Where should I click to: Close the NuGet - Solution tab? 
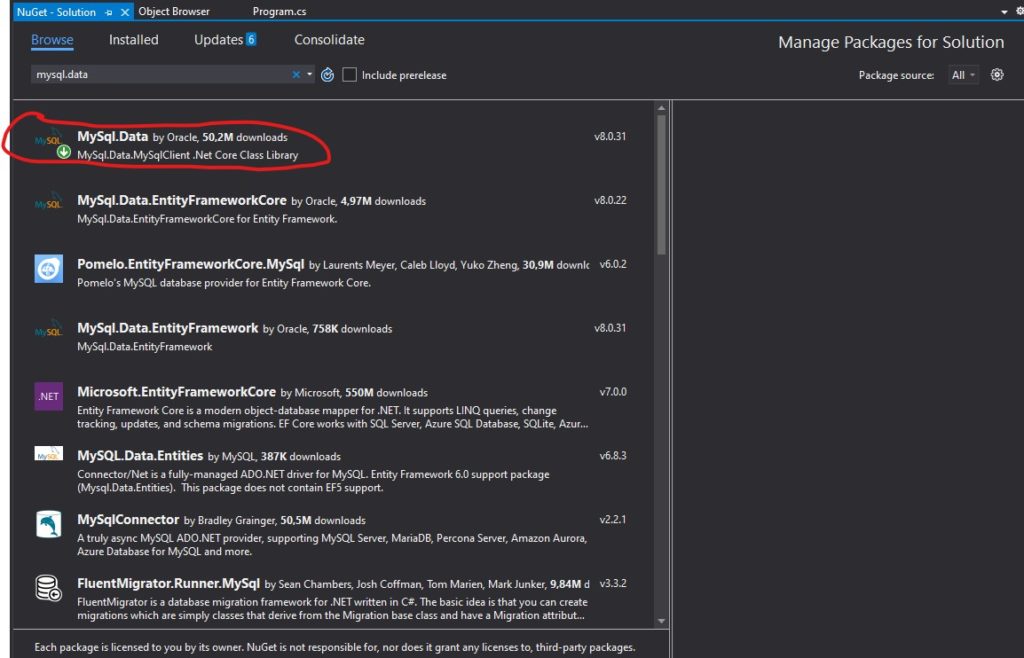(x=124, y=12)
